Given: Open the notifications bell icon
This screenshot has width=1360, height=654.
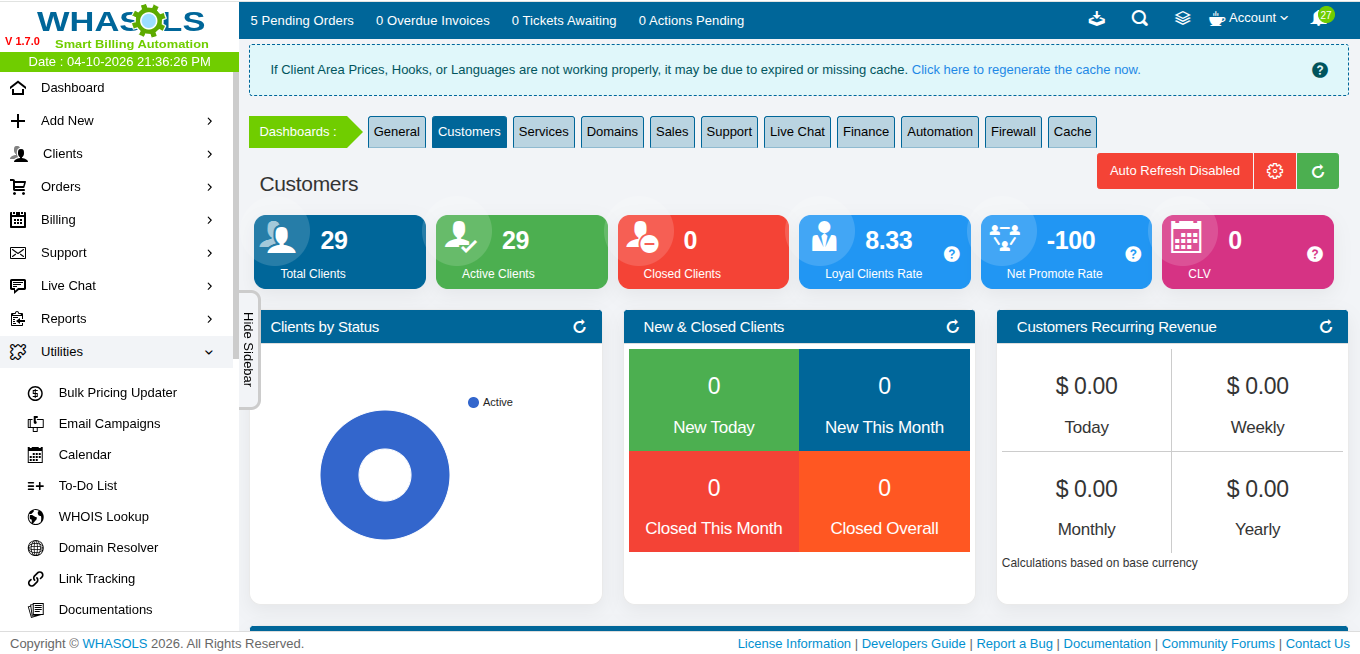Looking at the screenshot, I should click(x=1319, y=19).
